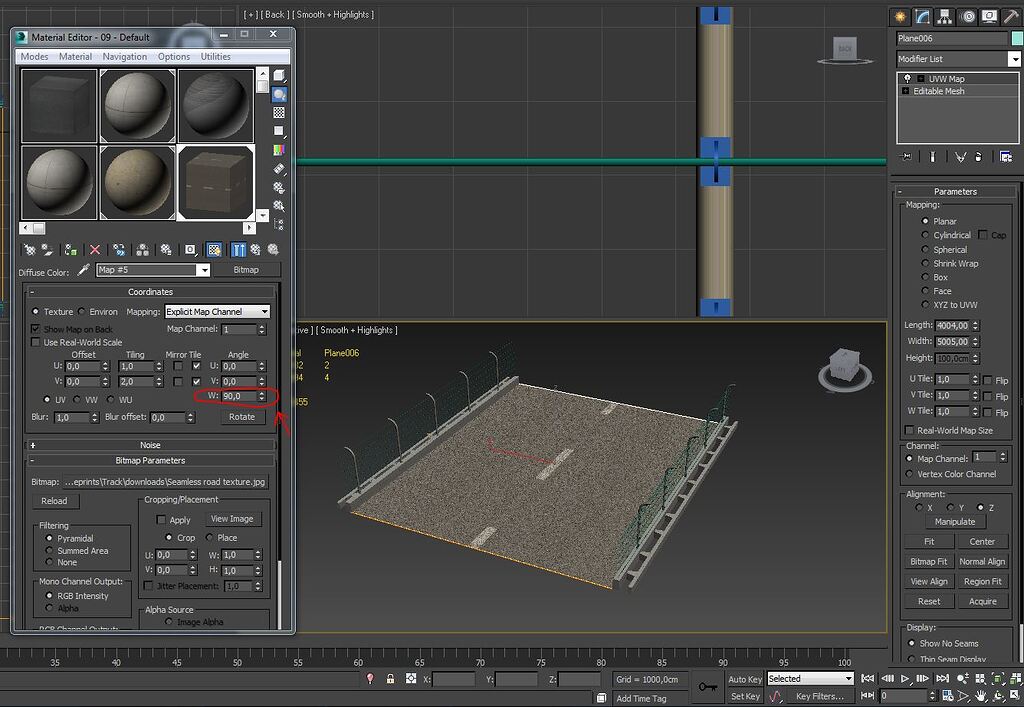Open the Utilities hammer panel icon
The image size is (1024, 707).
[x=1009, y=17]
